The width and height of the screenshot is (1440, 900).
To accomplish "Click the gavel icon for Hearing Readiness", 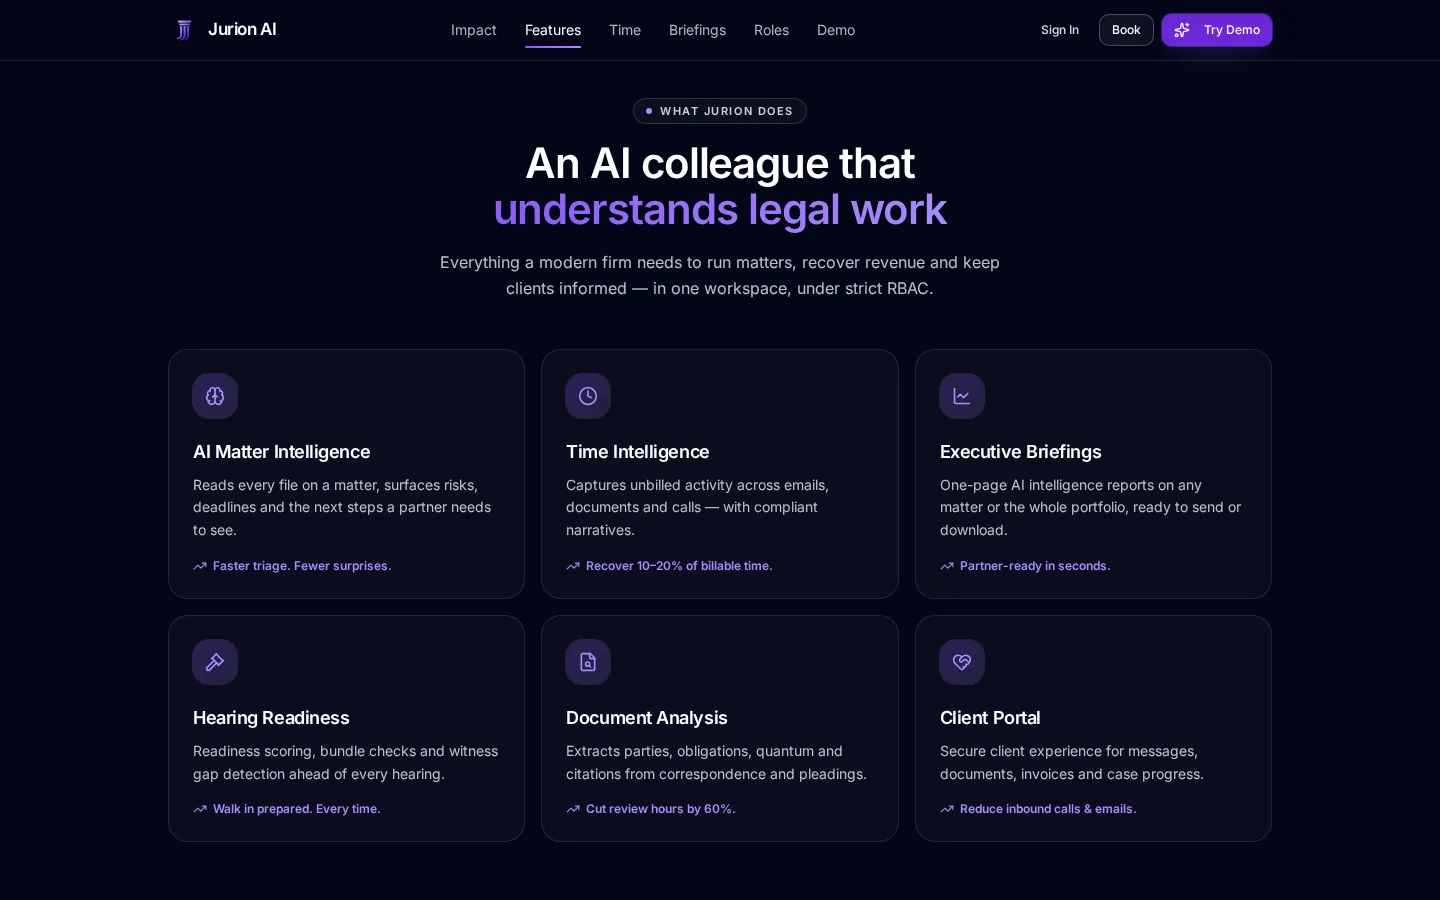I will (215, 662).
